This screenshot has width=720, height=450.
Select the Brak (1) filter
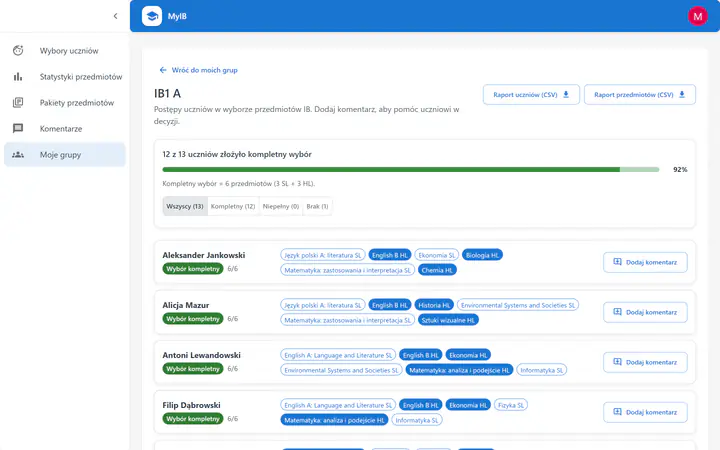point(317,206)
